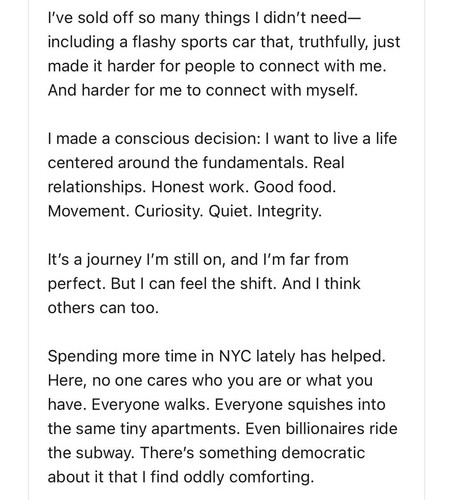Viewport: 453px width, 500px height.
Task: Click the phrase "conscious decision"
Action: pyautogui.click(x=187, y=139)
